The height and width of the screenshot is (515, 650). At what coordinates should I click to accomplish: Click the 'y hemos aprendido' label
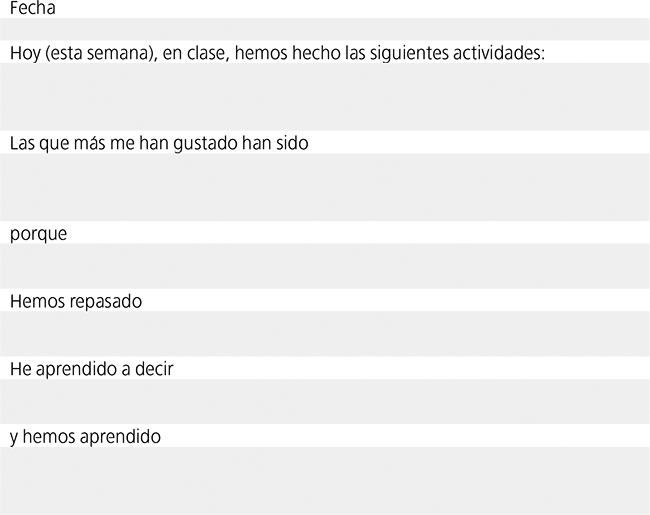click(x=85, y=437)
